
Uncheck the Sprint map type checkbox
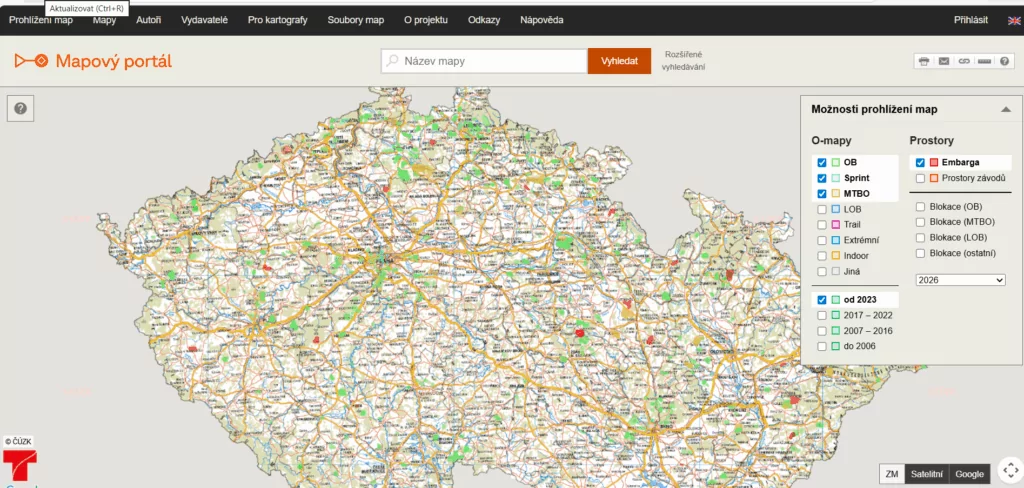822,178
